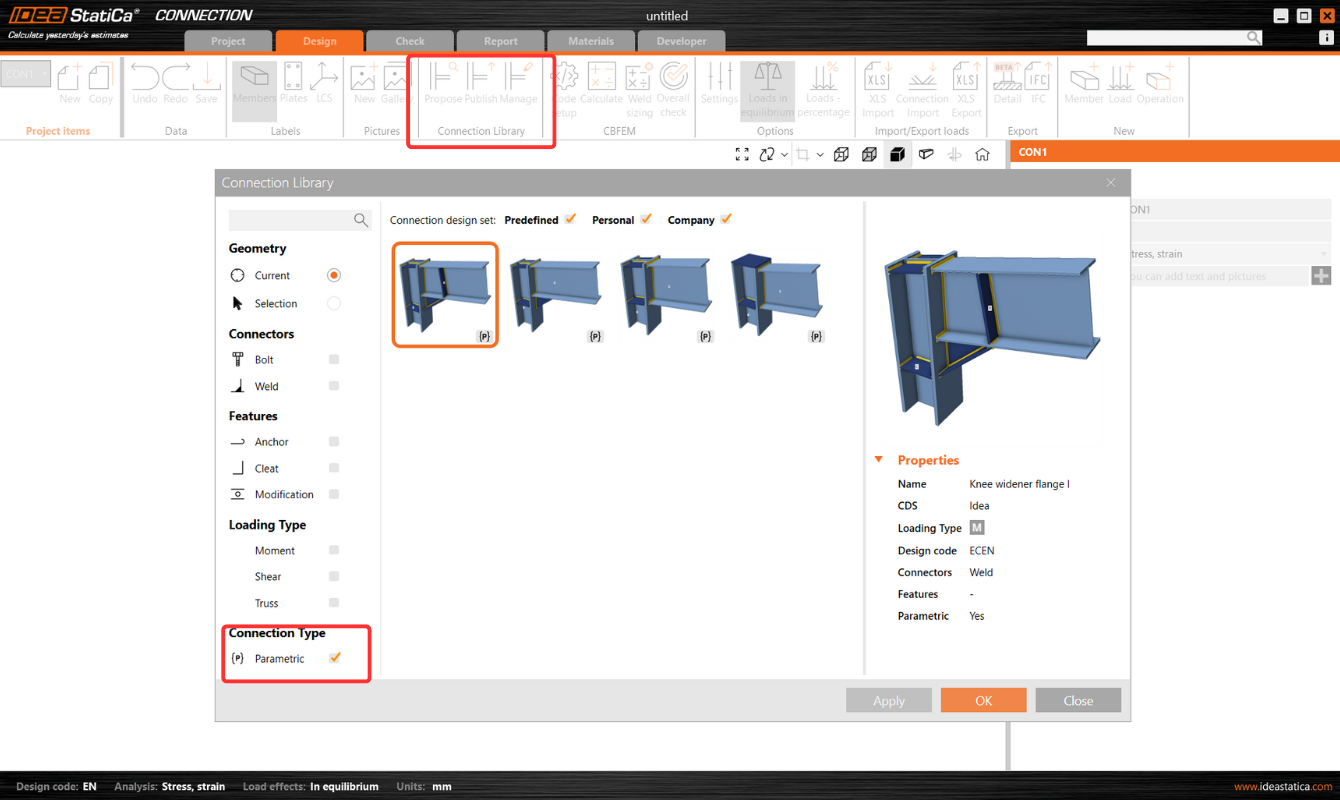Switch to the Materials ribbon tab
Image resolution: width=1340 pixels, height=800 pixels.
pos(590,41)
